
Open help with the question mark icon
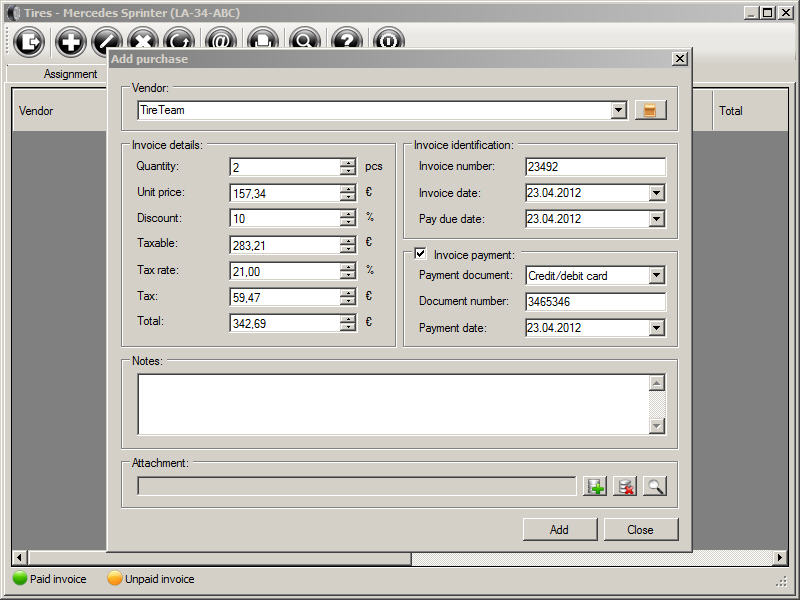346,42
